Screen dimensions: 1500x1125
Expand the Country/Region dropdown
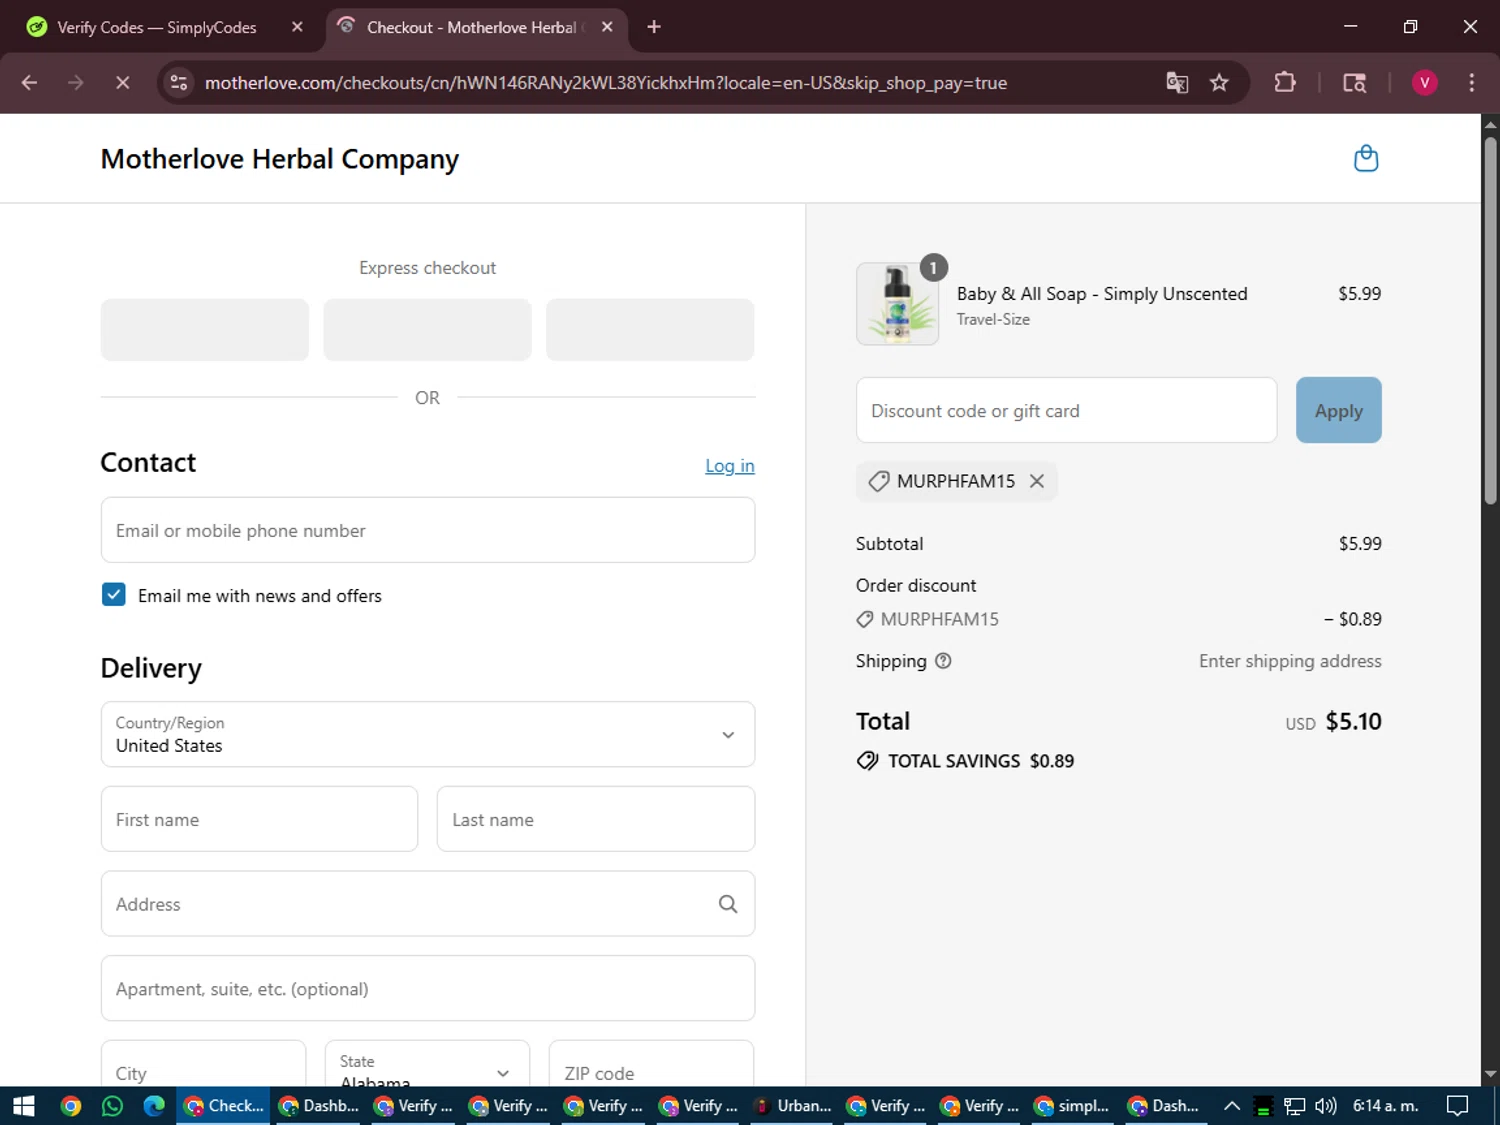click(x=428, y=734)
